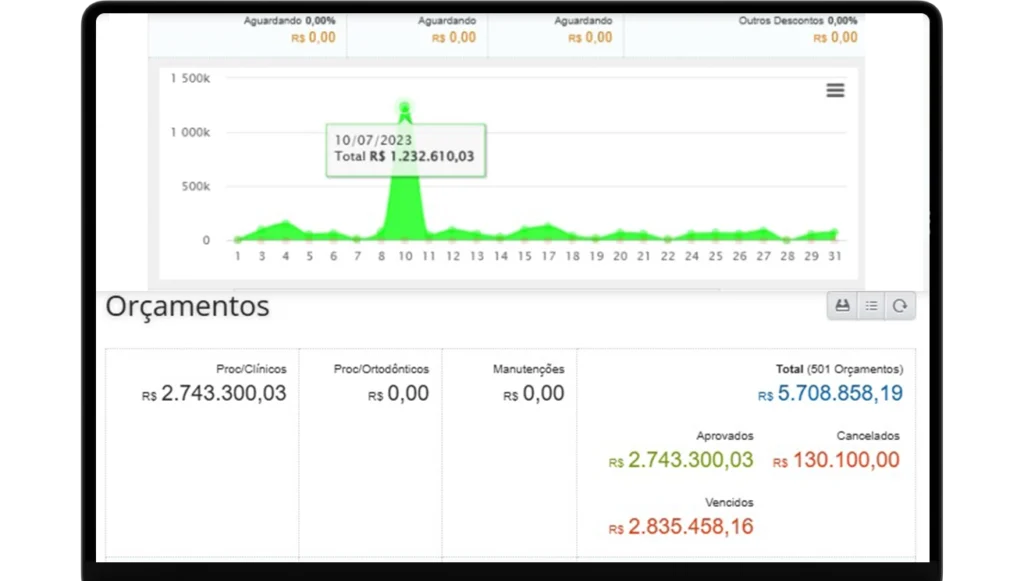The height and width of the screenshot is (581, 1024).
Task: Click the inbox tray icon in Orçamentos toolbar
Action: click(x=842, y=306)
